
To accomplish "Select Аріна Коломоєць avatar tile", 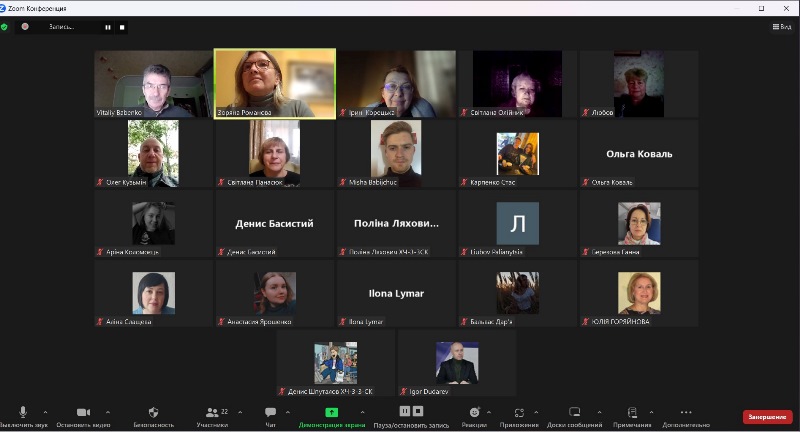I will click(x=154, y=223).
